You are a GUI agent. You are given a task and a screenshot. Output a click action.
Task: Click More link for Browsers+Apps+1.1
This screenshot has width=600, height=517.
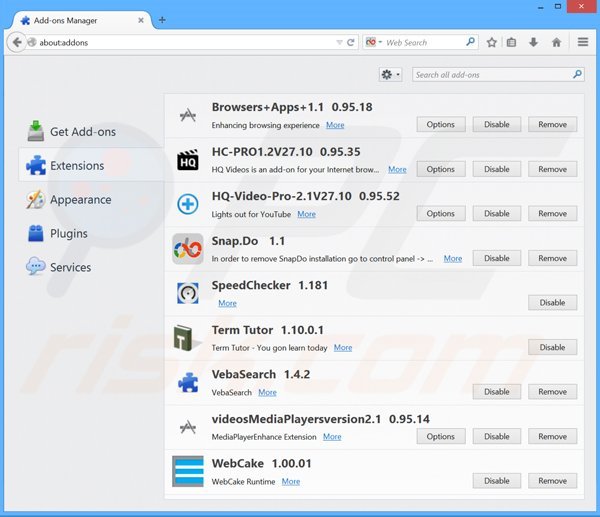pos(335,125)
